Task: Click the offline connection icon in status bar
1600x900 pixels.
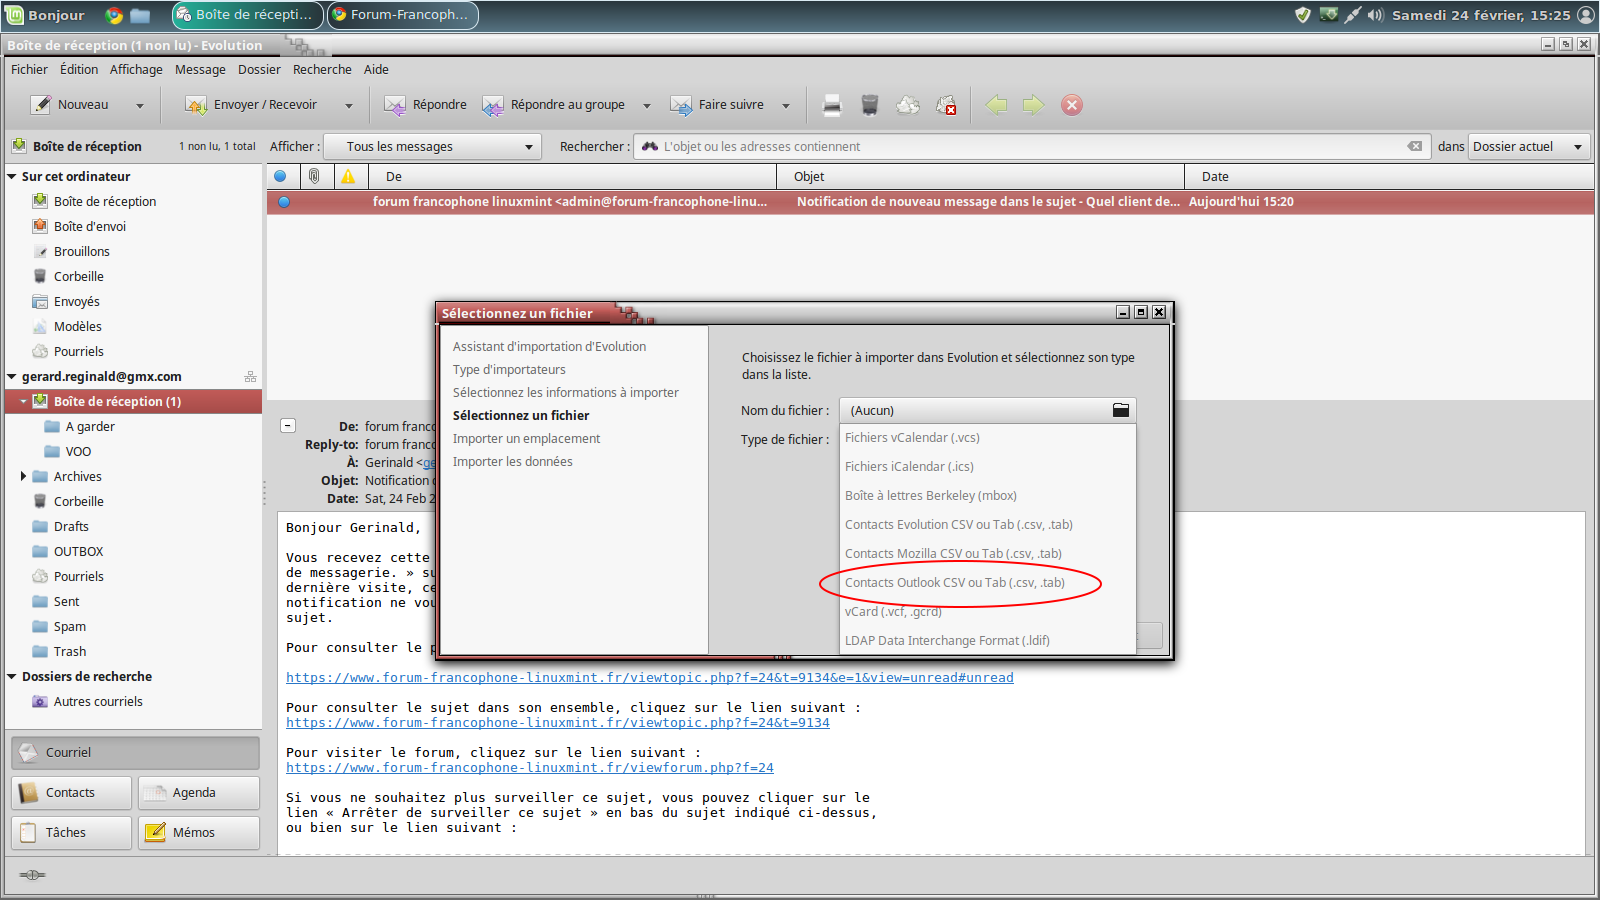Action: [x=32, y=875]
